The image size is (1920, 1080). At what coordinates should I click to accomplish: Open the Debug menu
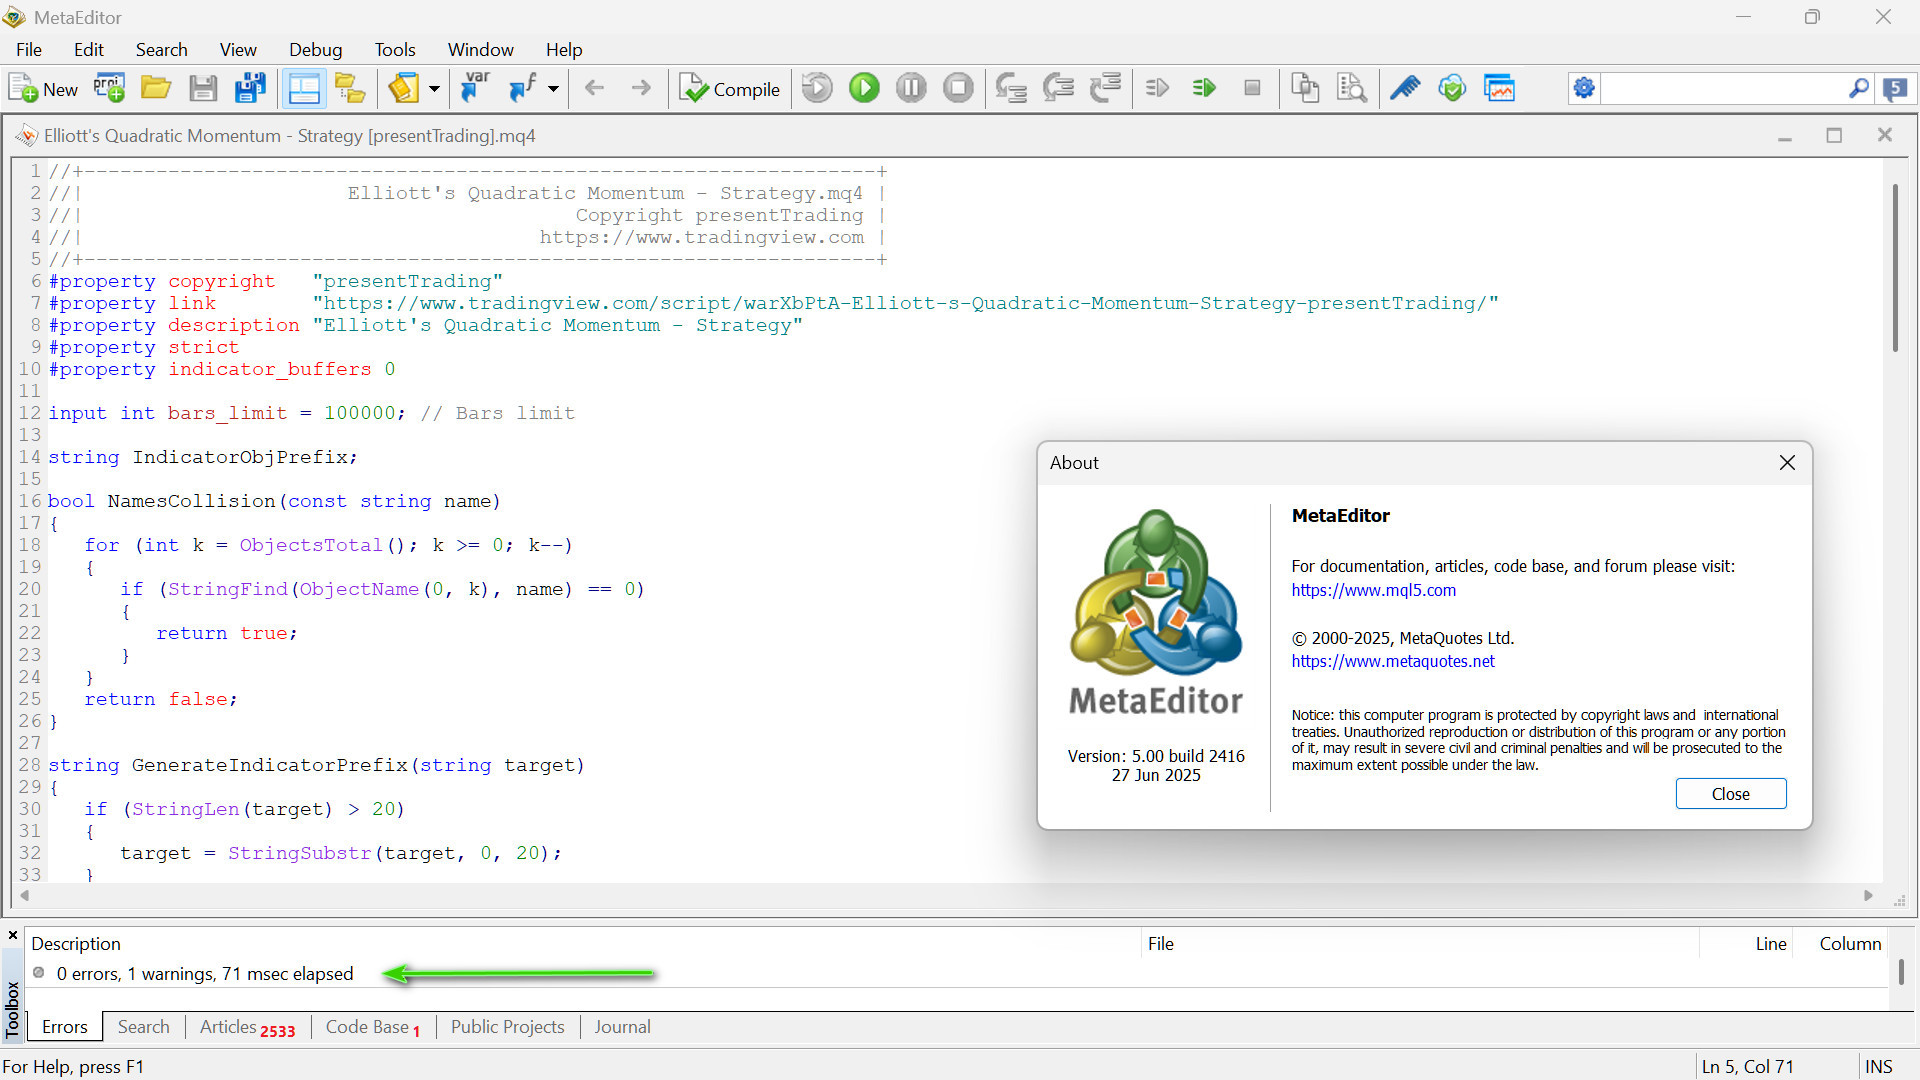(x=315, y=49)
